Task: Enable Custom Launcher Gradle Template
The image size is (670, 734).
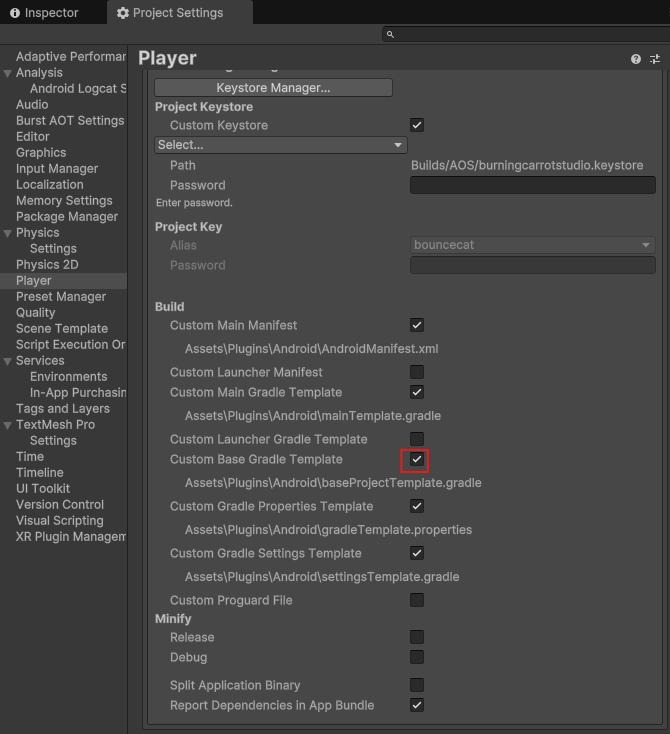Action: click(x=417, y=439)
